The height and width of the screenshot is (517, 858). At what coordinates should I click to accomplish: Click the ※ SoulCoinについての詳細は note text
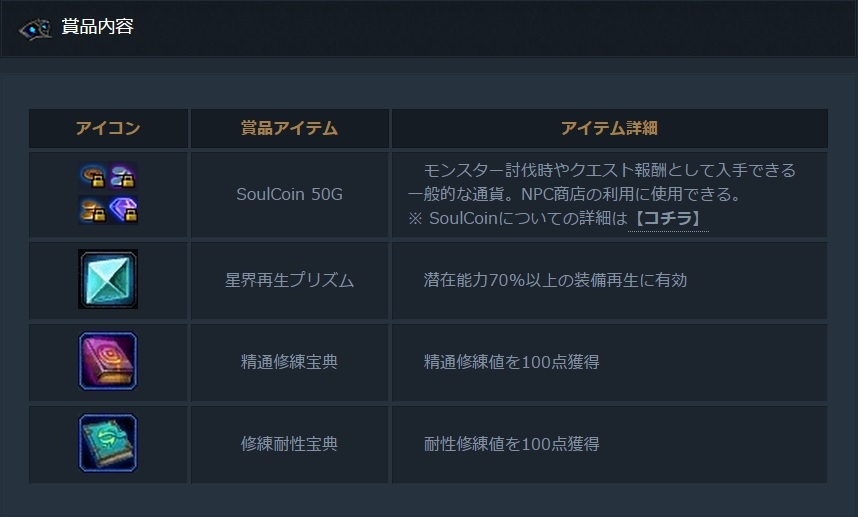[x=516, y=218]
